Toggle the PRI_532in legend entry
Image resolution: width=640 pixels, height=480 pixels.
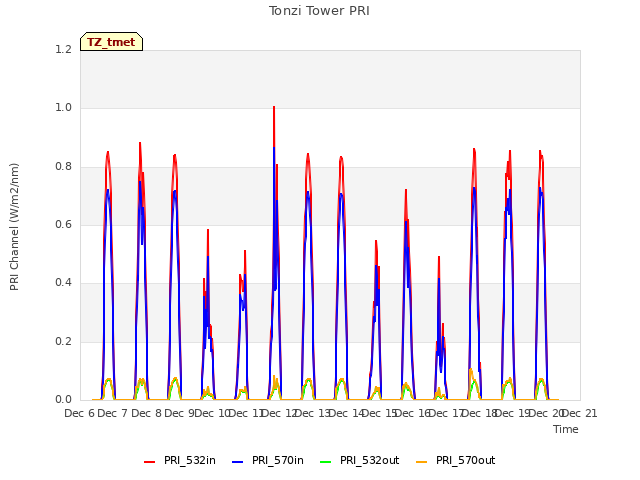point(180,461)
